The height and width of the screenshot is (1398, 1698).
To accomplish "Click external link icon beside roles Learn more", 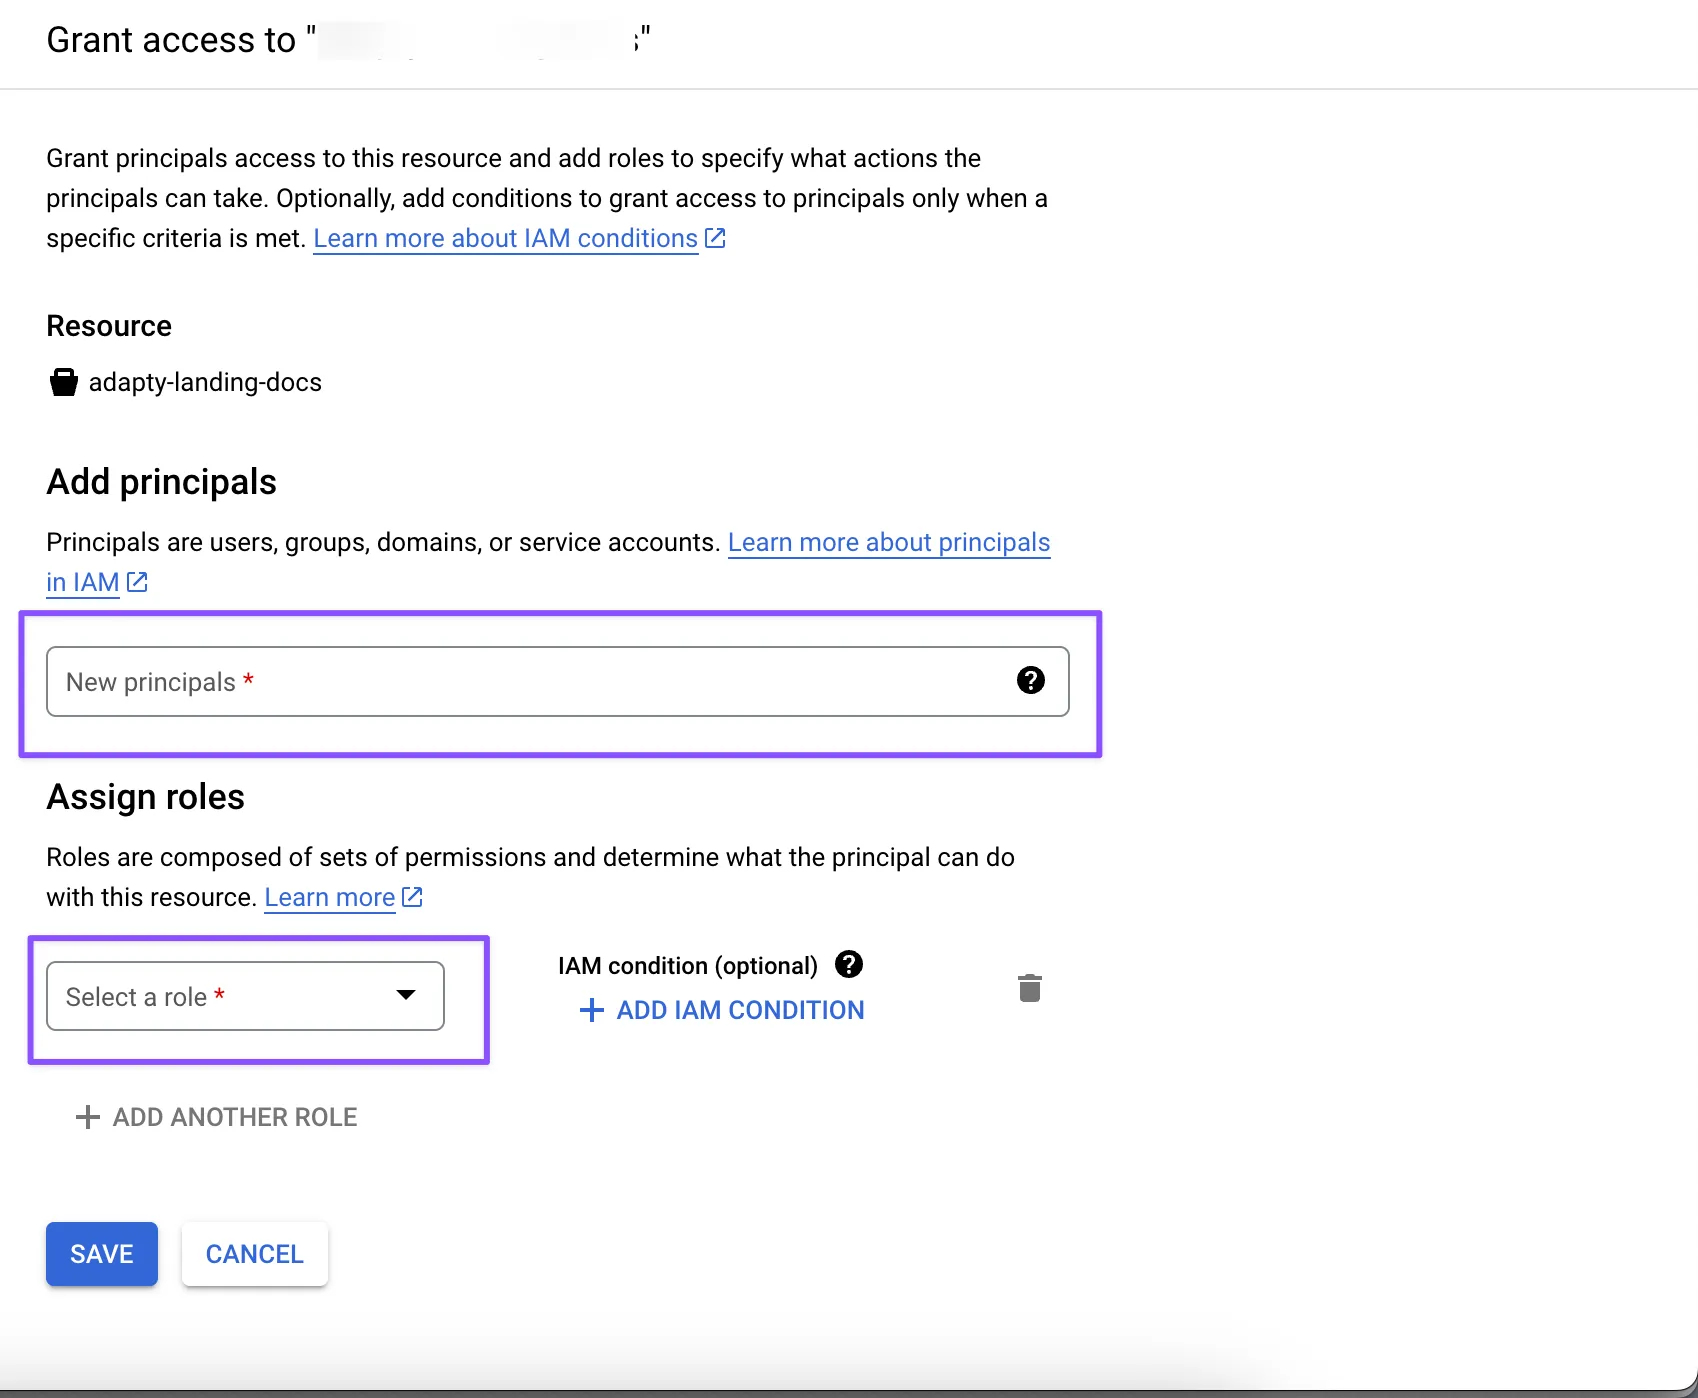I will coord(412,897).
